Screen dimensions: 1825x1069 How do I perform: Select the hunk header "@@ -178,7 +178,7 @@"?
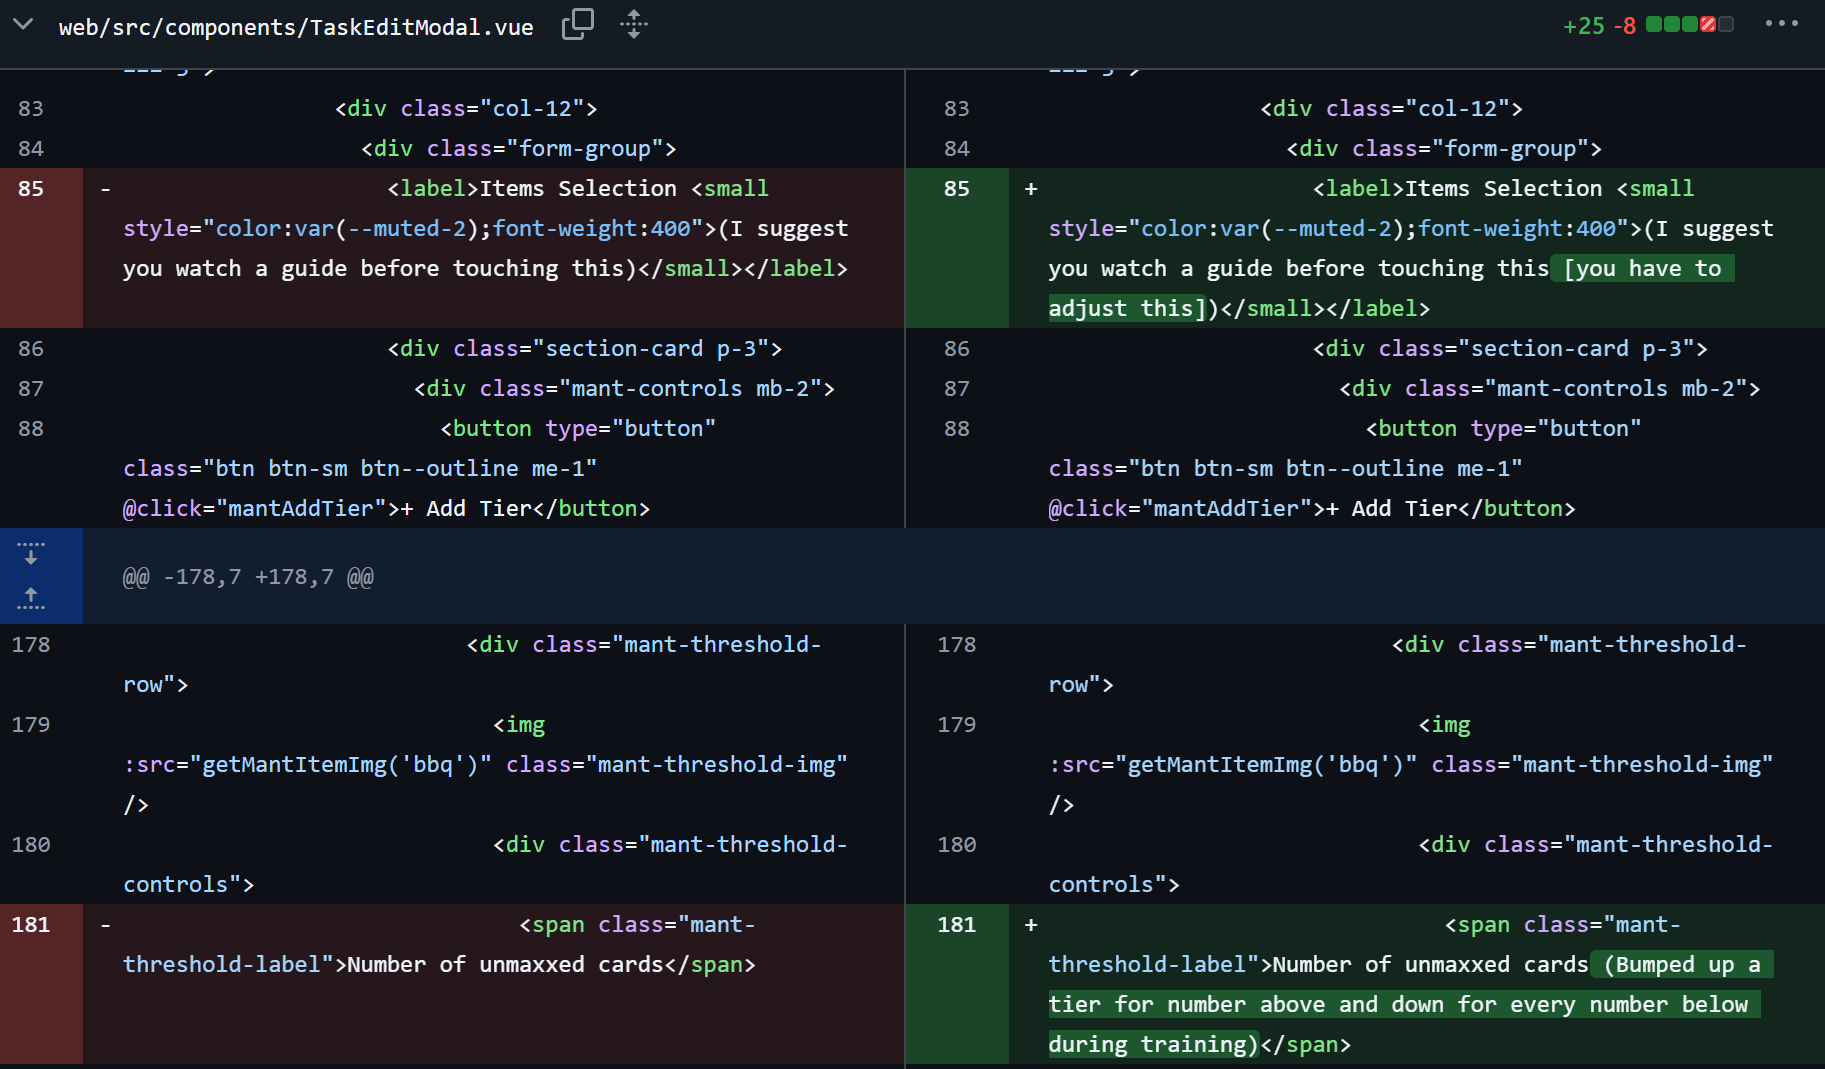click(248, 577)
